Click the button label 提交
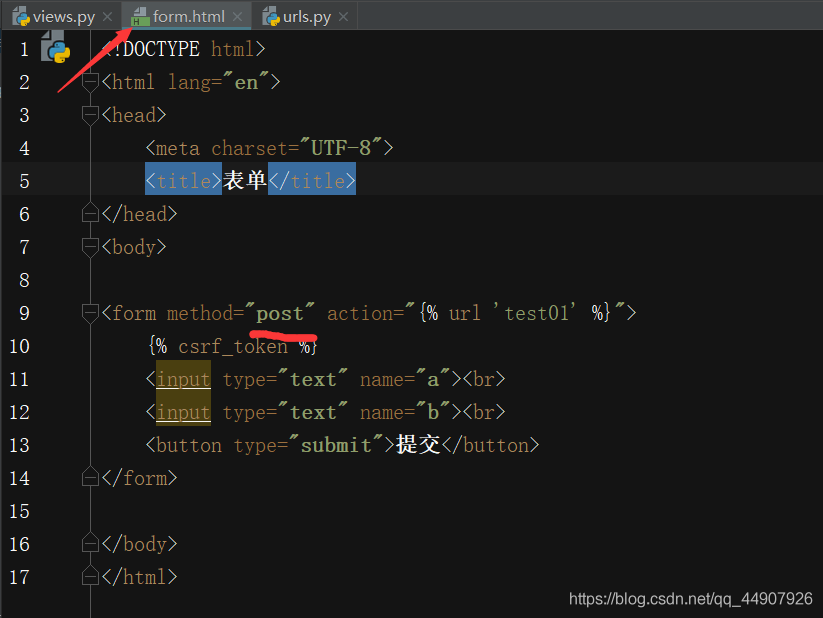The image size is (823, 618). 418,445
